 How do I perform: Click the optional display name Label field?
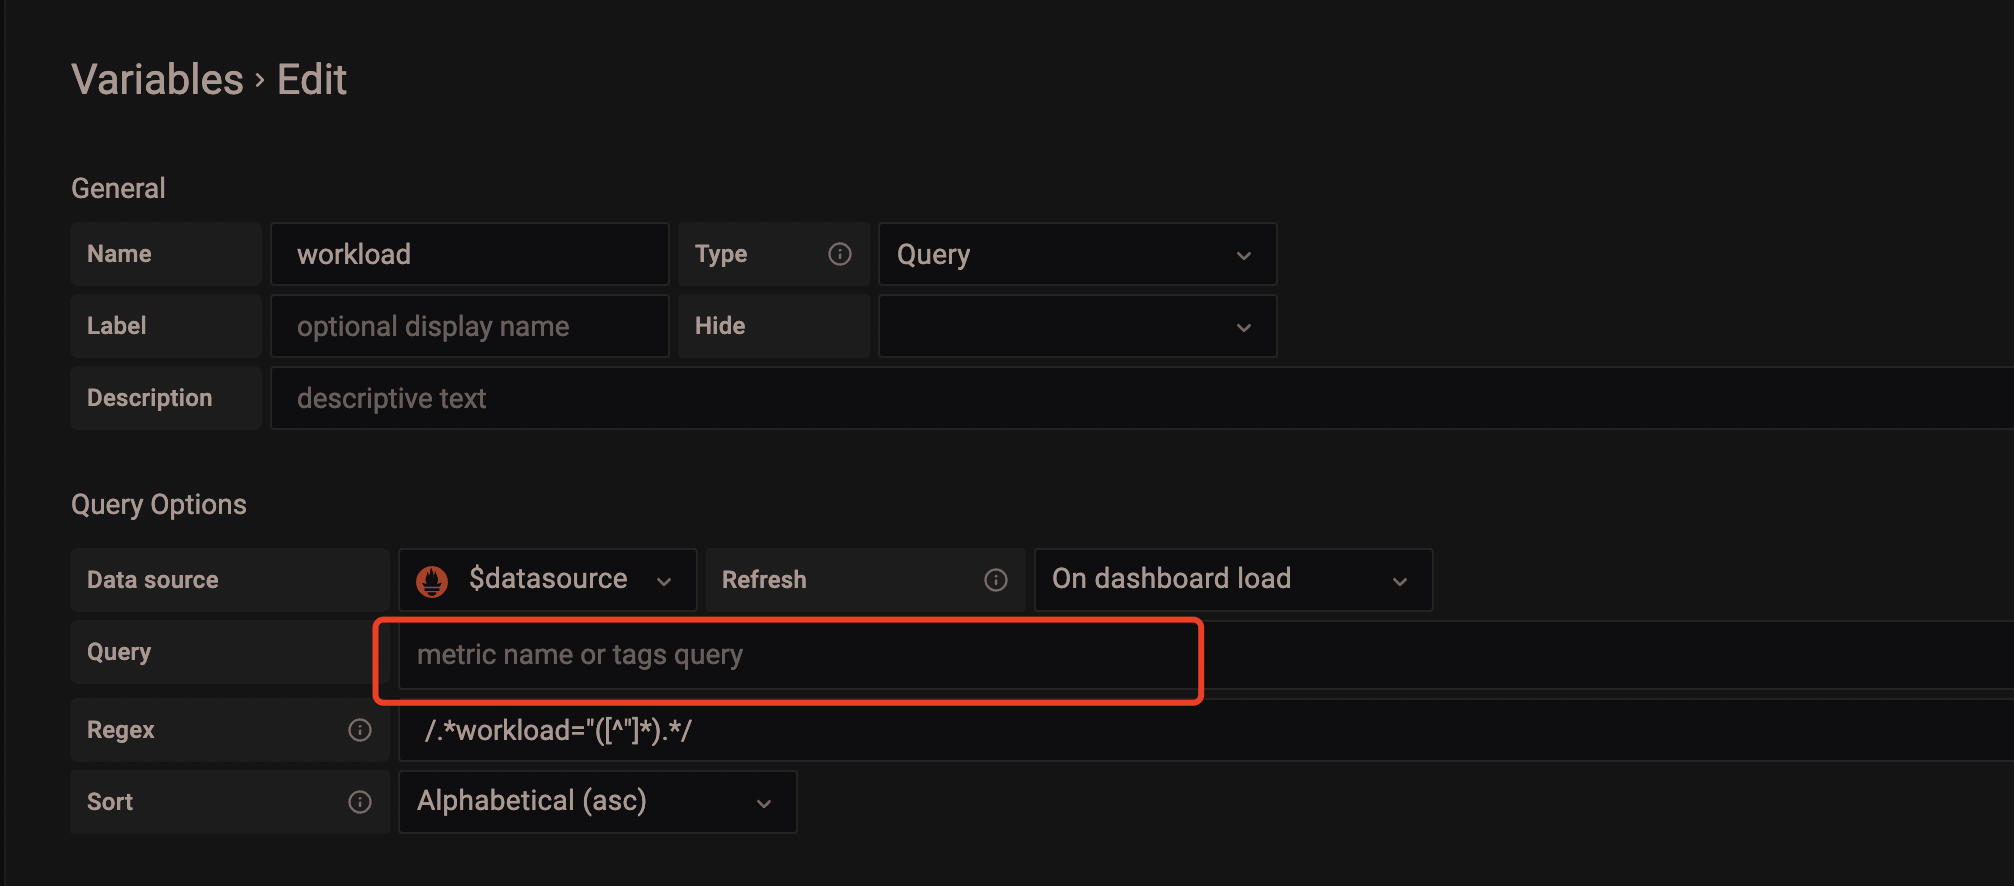470,326
